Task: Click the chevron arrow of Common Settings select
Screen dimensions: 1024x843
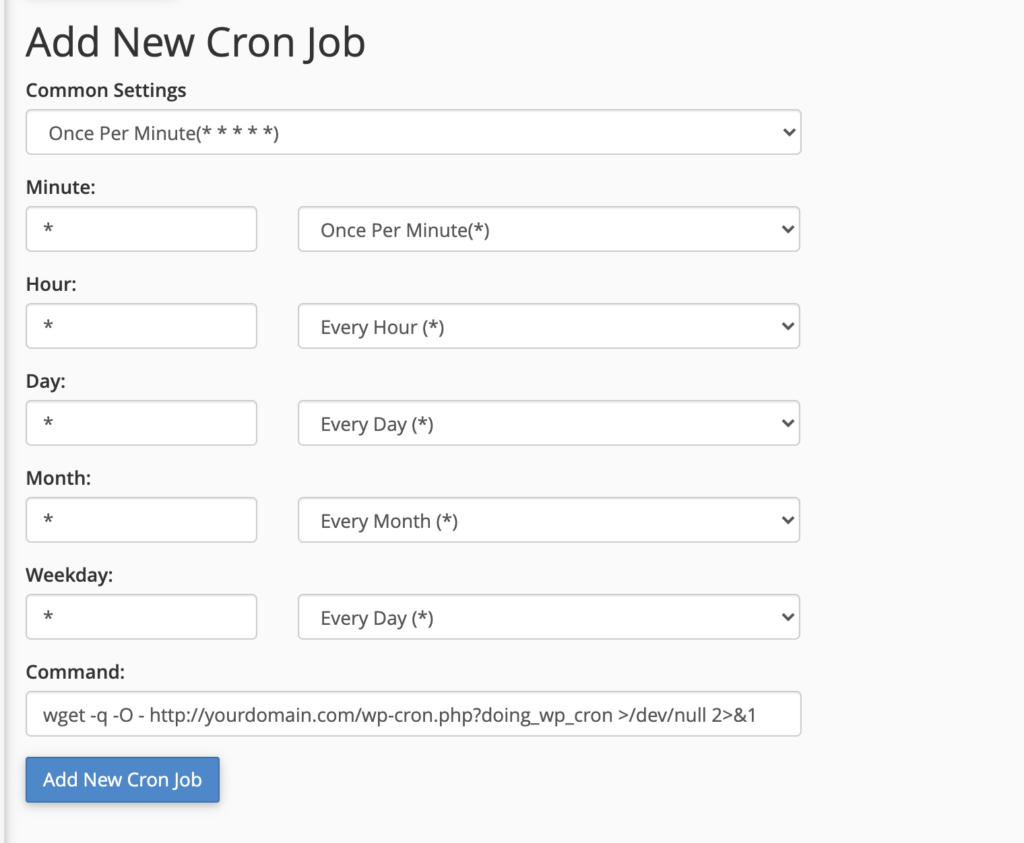Action: click(789, 133)
